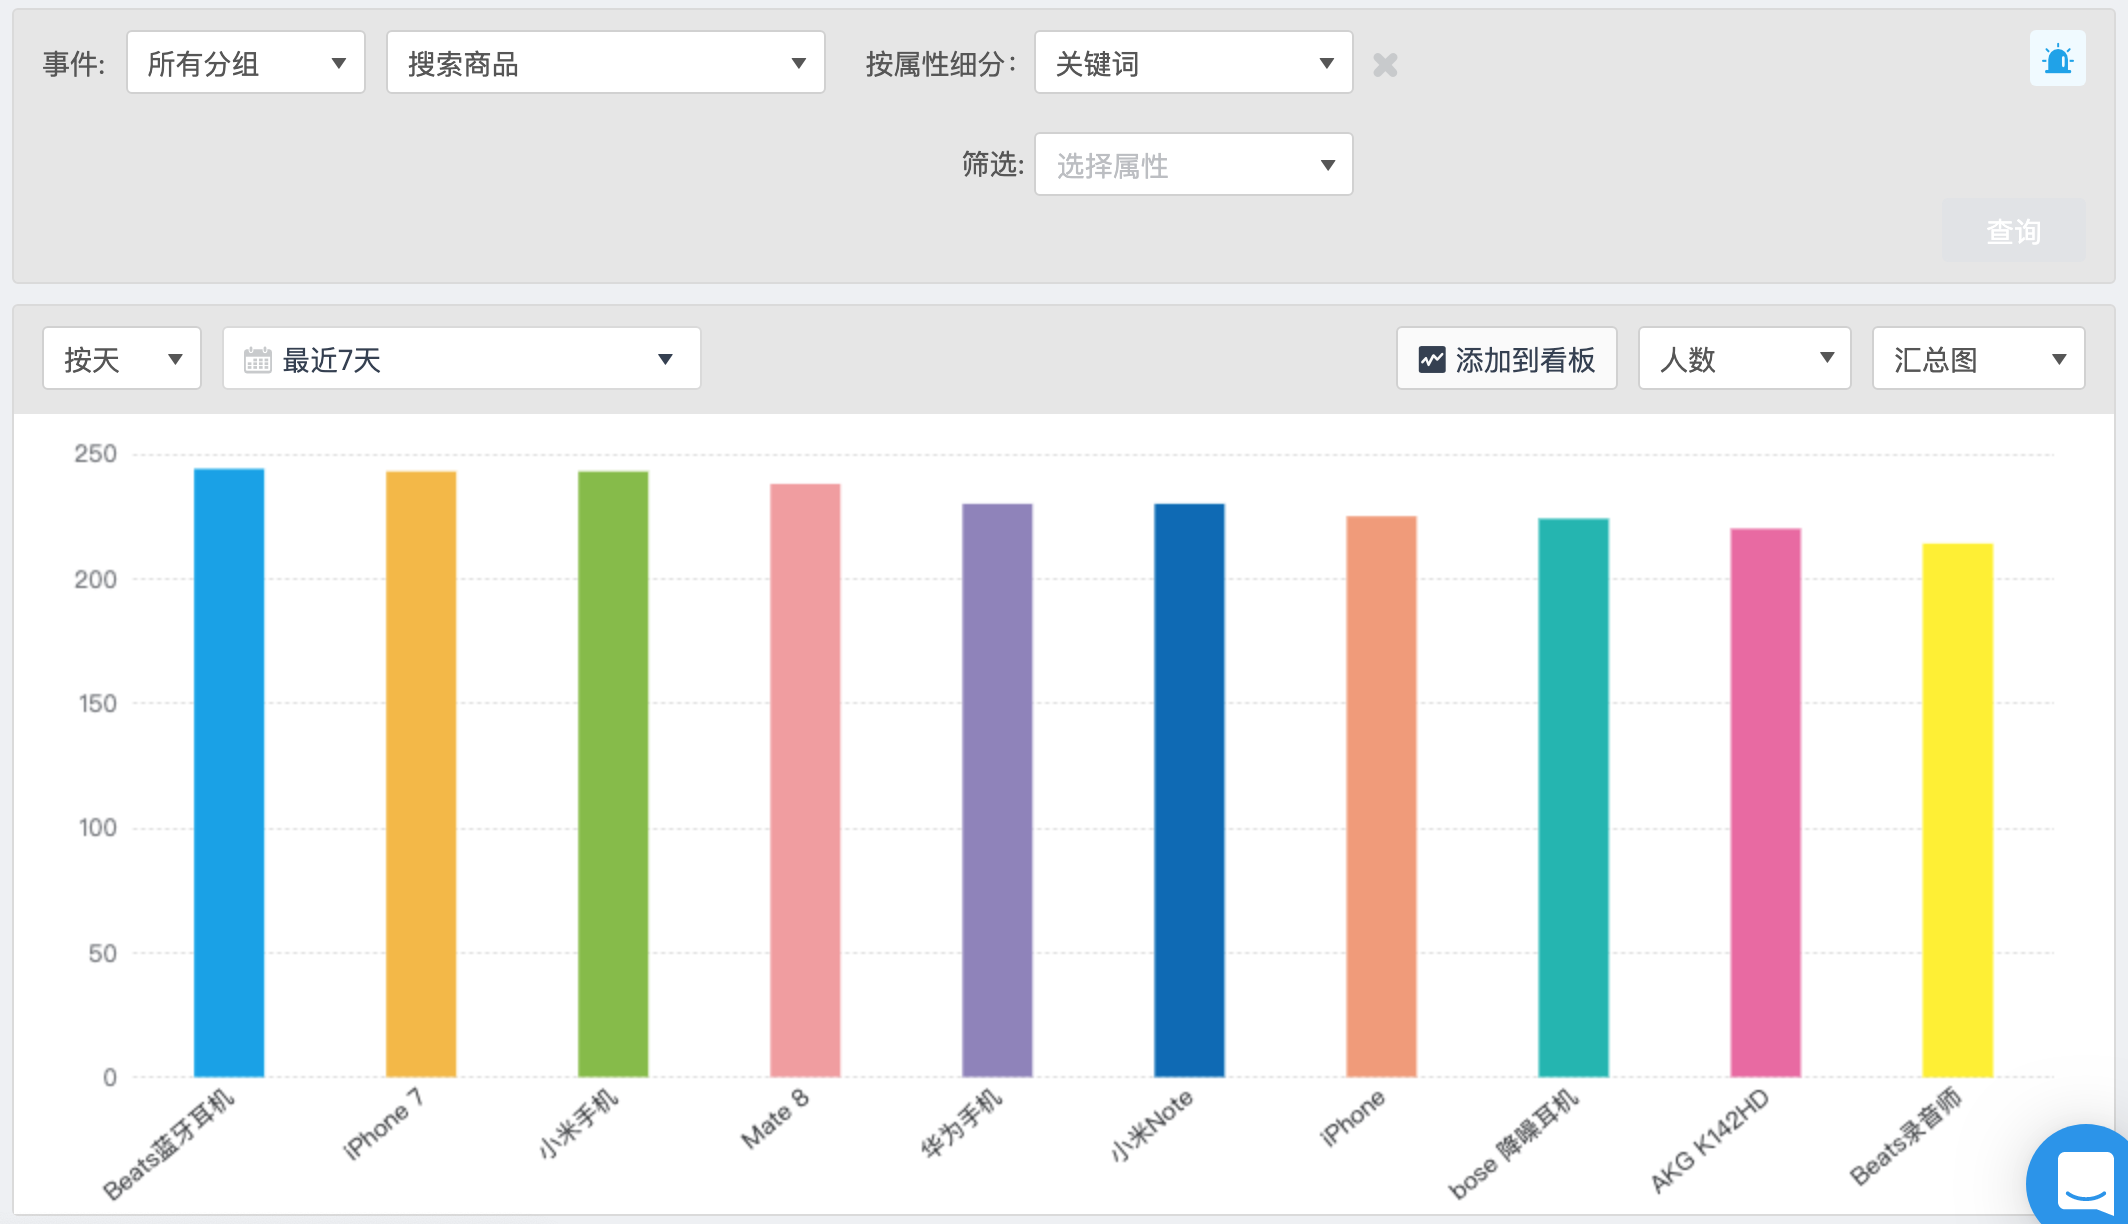Click the pink Mate 8 bar
2128x1224 pixels.
point(805,780)
